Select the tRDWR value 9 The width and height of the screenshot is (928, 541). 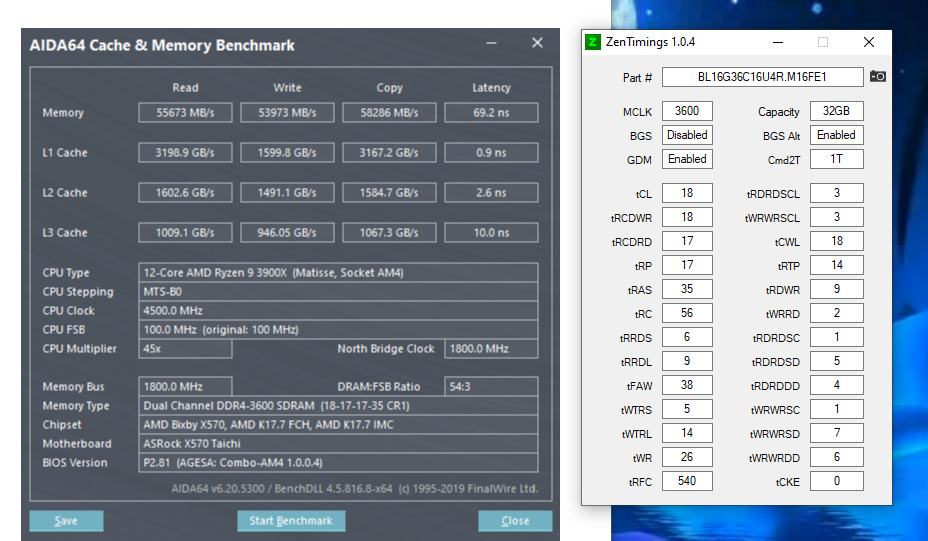coord(836,289)
